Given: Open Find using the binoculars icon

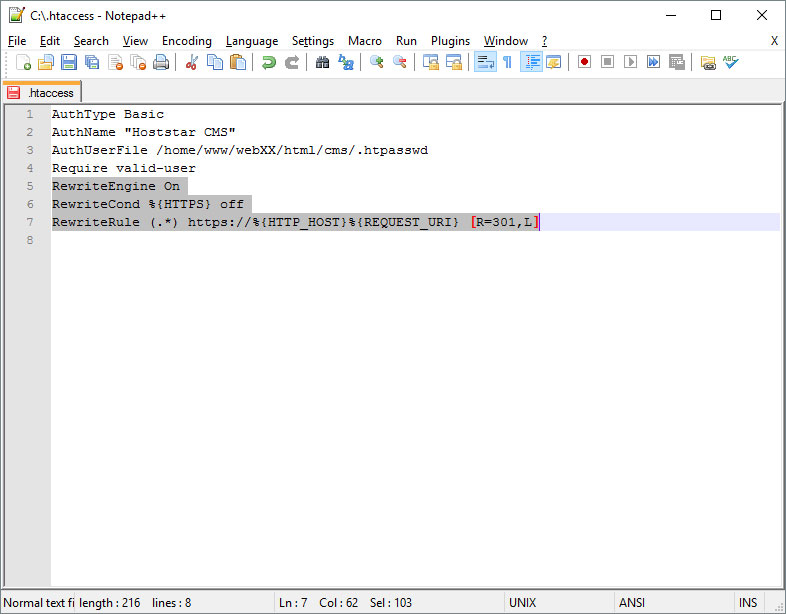Looking at the screenshot, I should (322, 62).
